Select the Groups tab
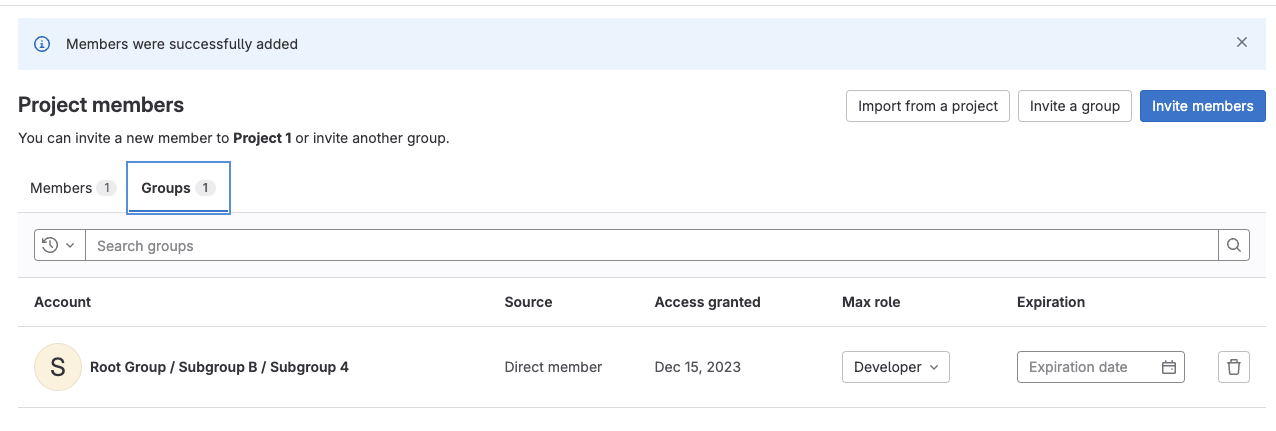 tap(166, 188)
